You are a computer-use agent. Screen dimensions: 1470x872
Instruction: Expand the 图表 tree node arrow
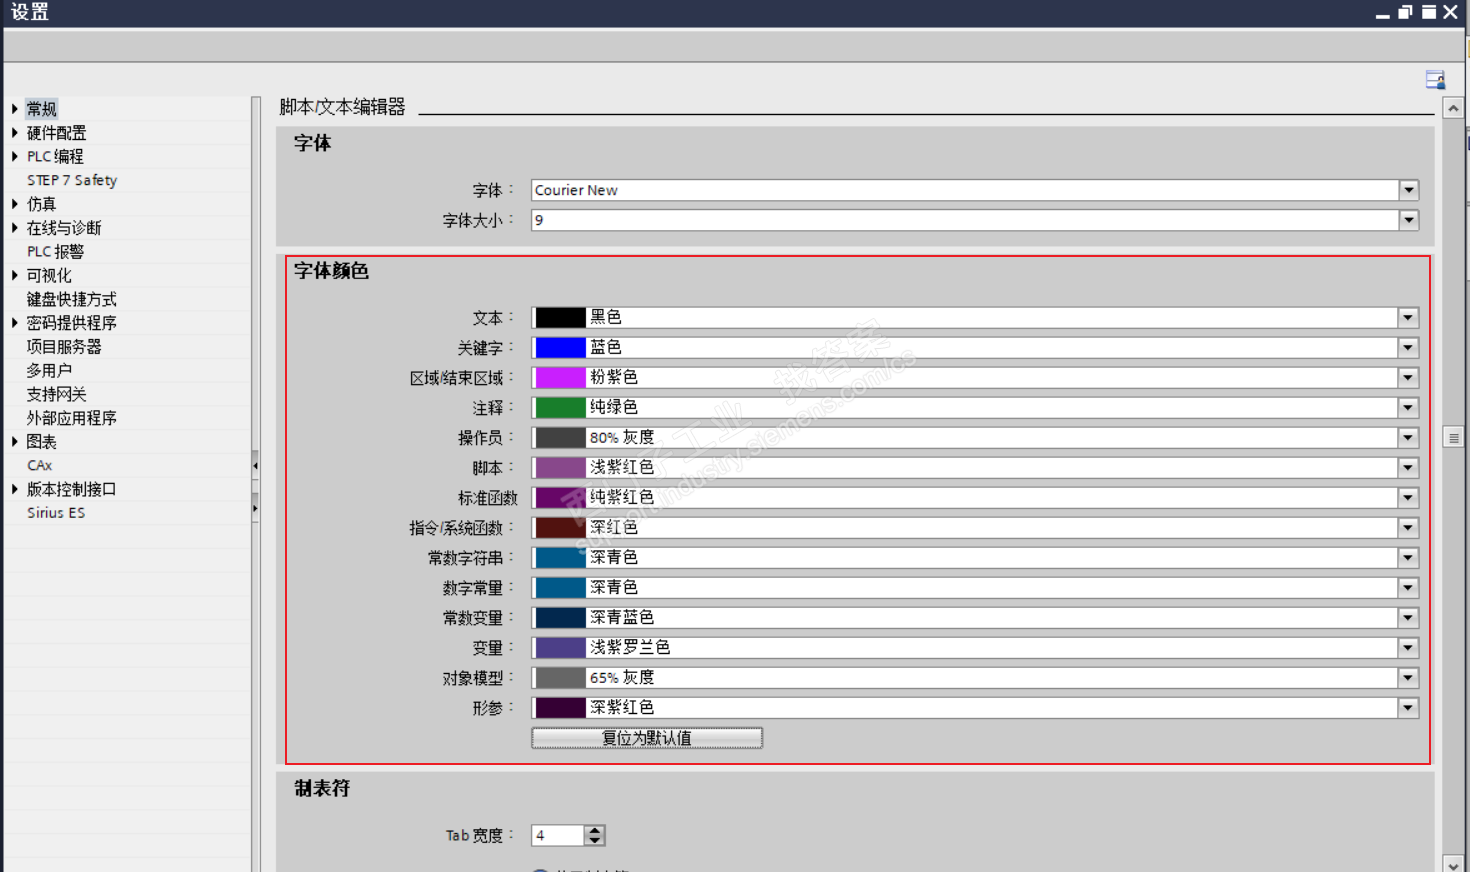[15, 441]
